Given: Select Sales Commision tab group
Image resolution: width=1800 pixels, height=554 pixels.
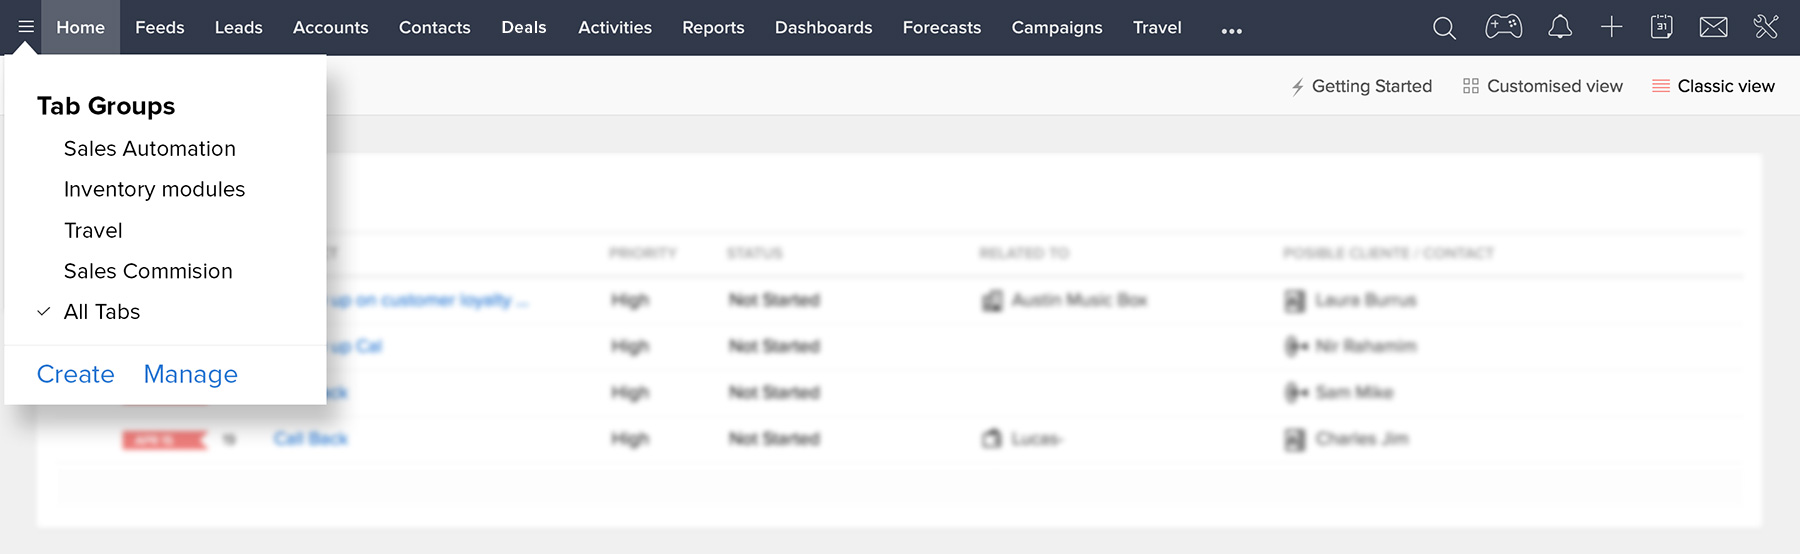Looking at the screenshot, I should point(148,272).
